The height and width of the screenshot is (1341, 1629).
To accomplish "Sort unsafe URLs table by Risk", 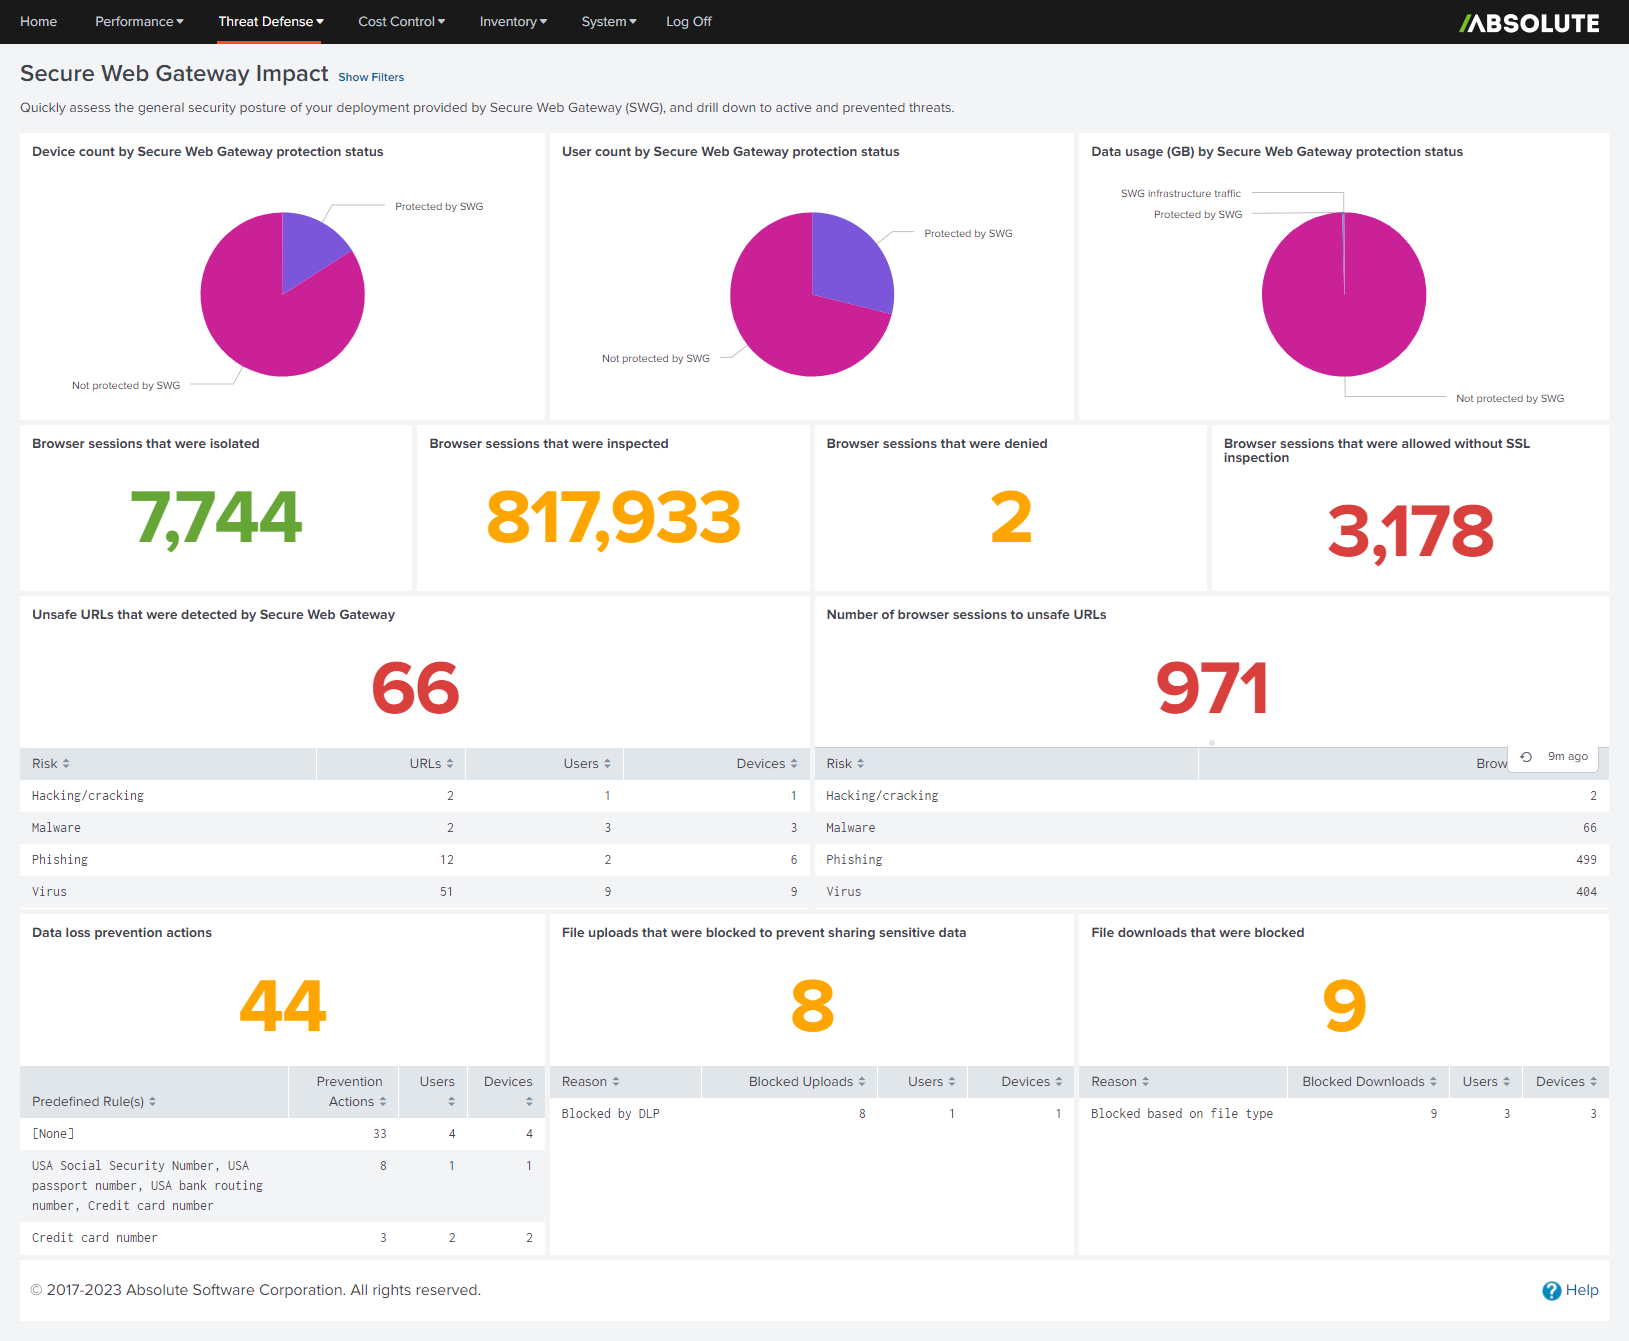I will click(x=50, y=764).
